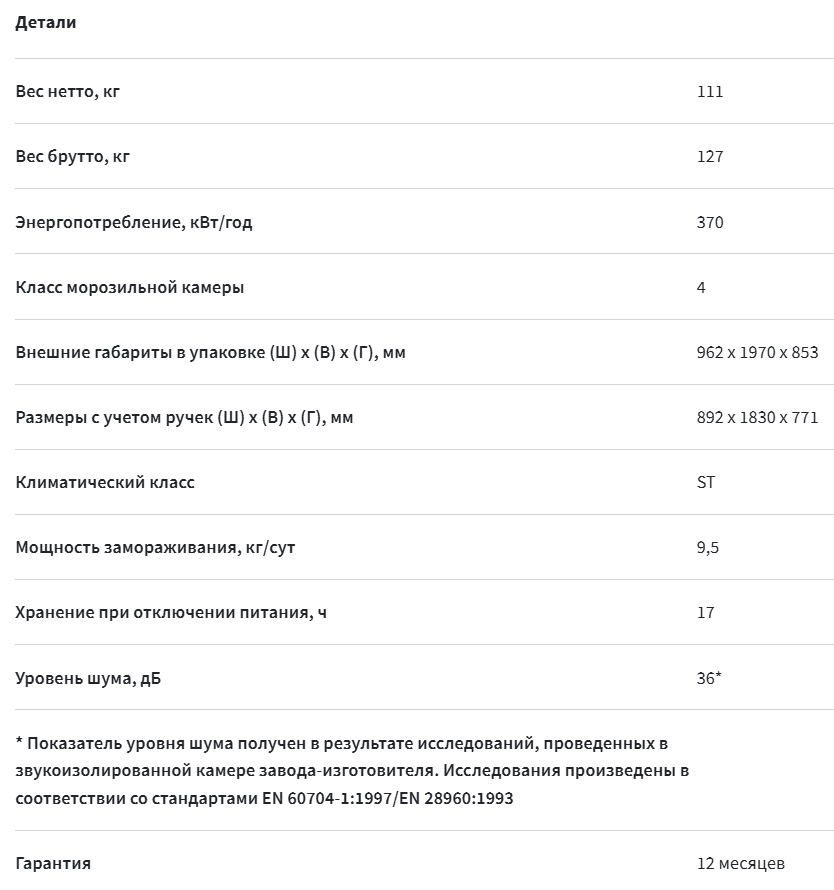Click the energy consumption value 370
The height and width of the screenshot is (890, 834).
[x=710, y=222]
